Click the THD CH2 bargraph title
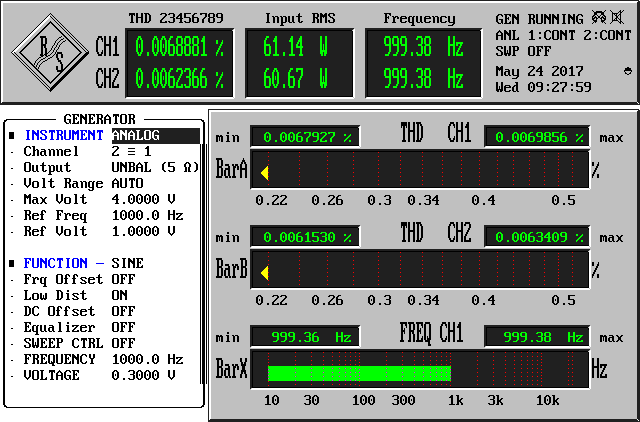640x422 pixels. [436, 233]
